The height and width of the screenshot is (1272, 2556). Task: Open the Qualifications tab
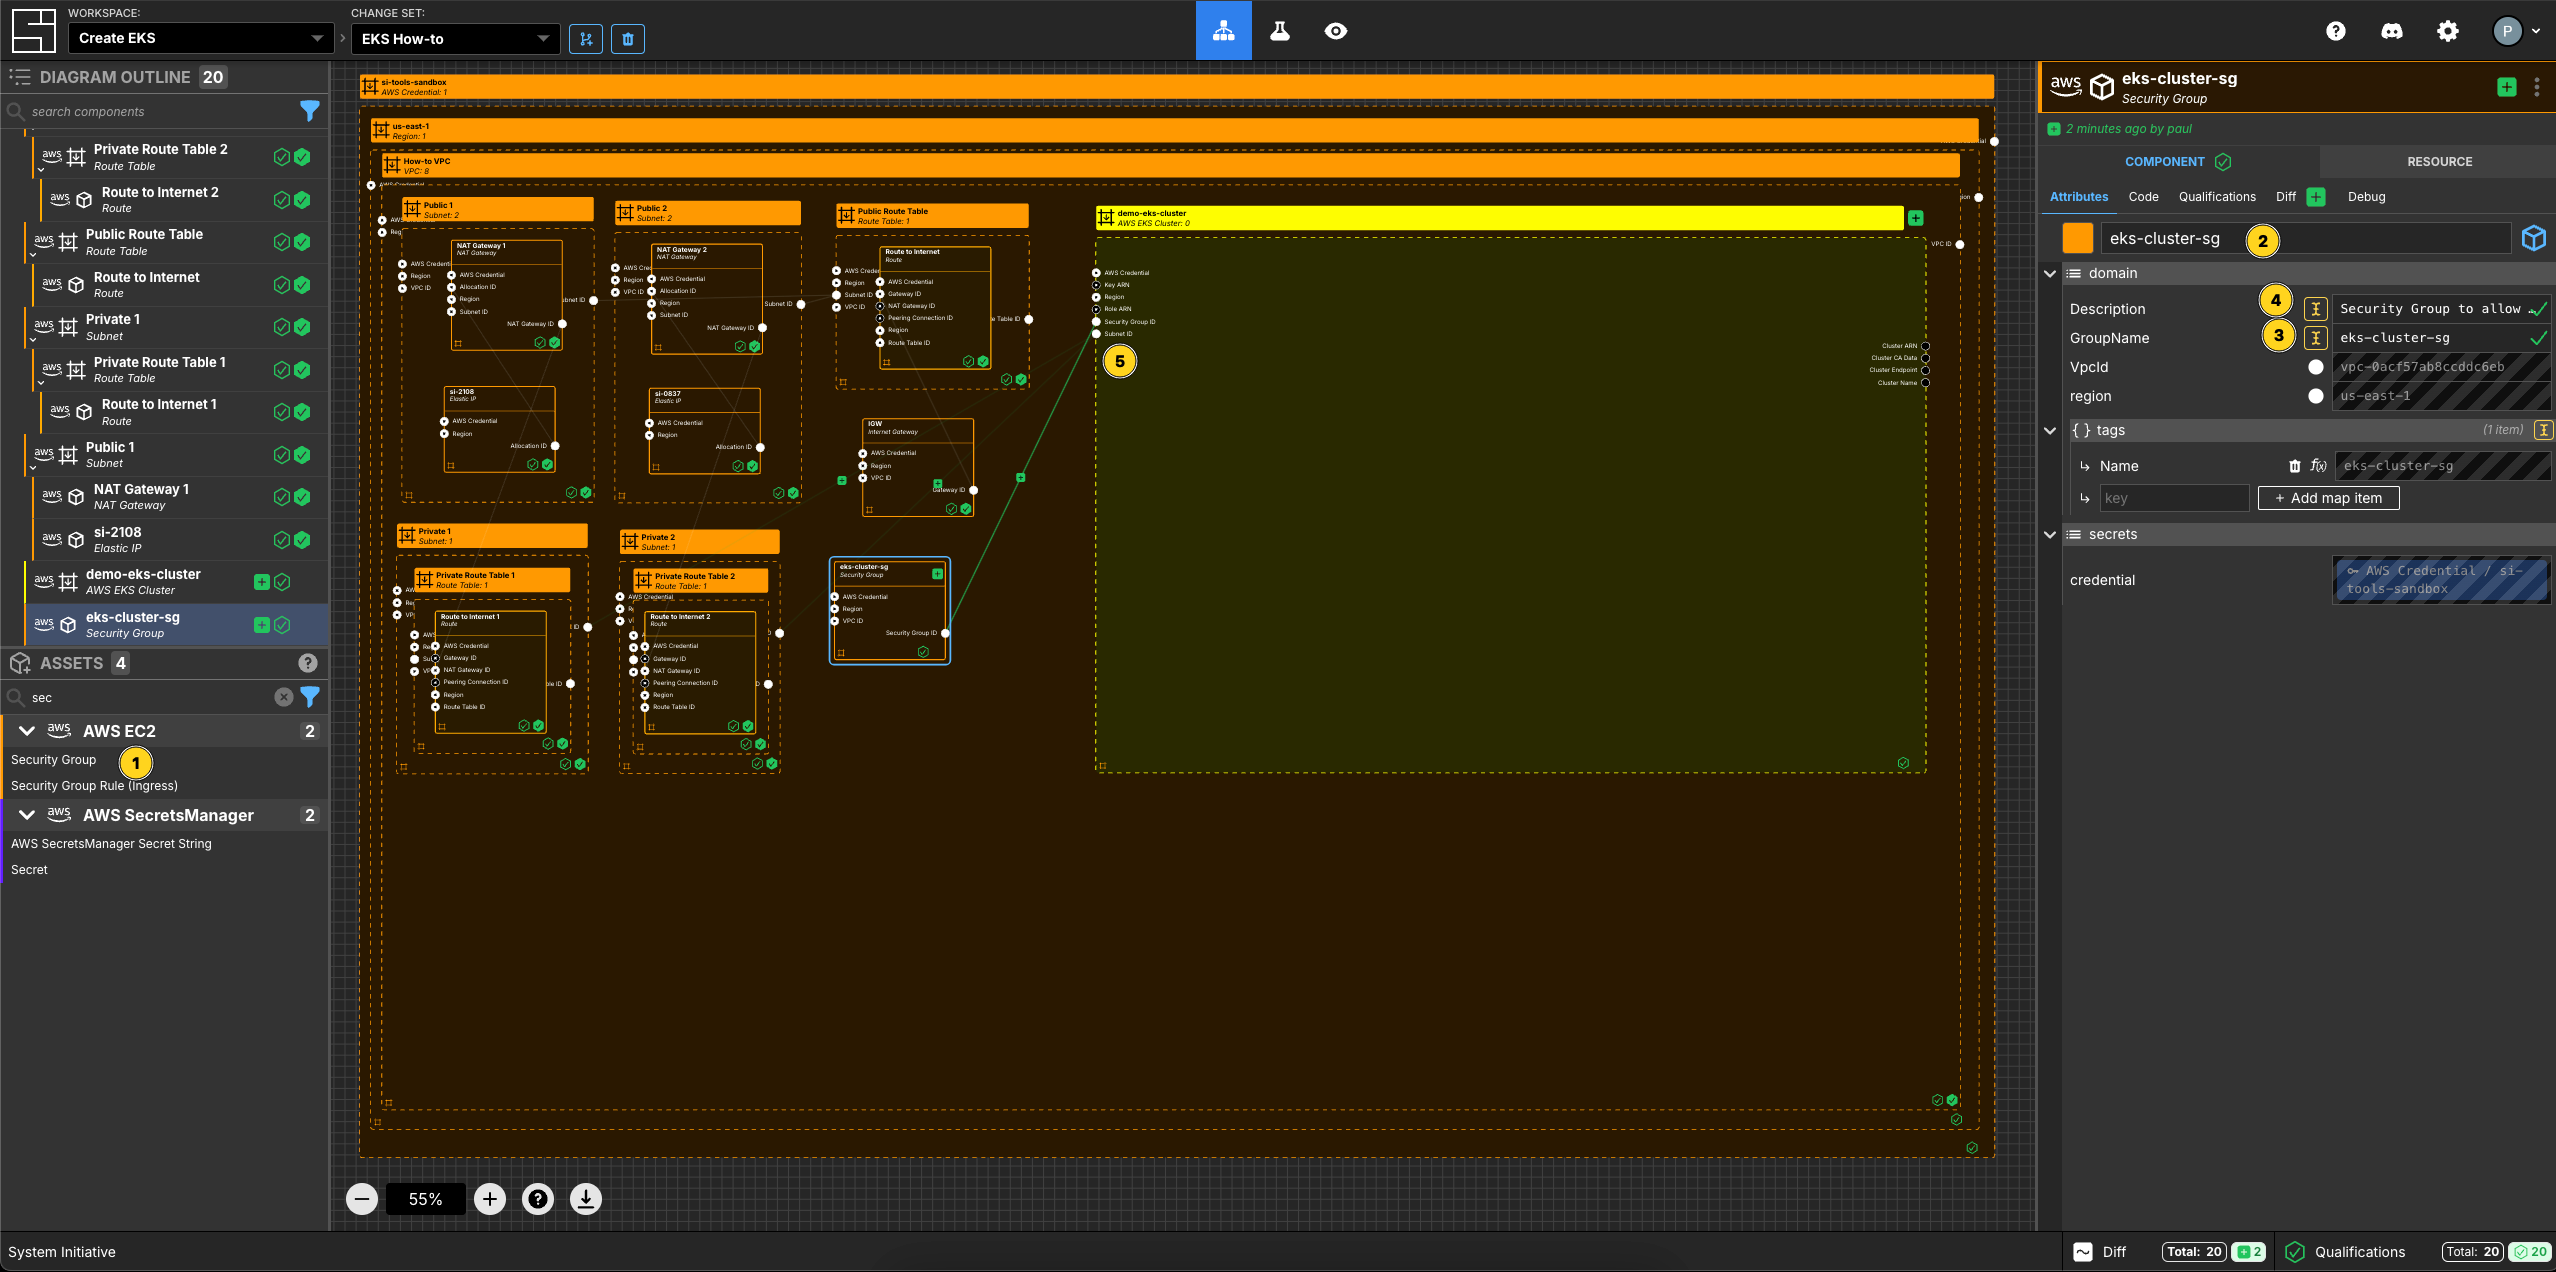(x=2217, y=197)
